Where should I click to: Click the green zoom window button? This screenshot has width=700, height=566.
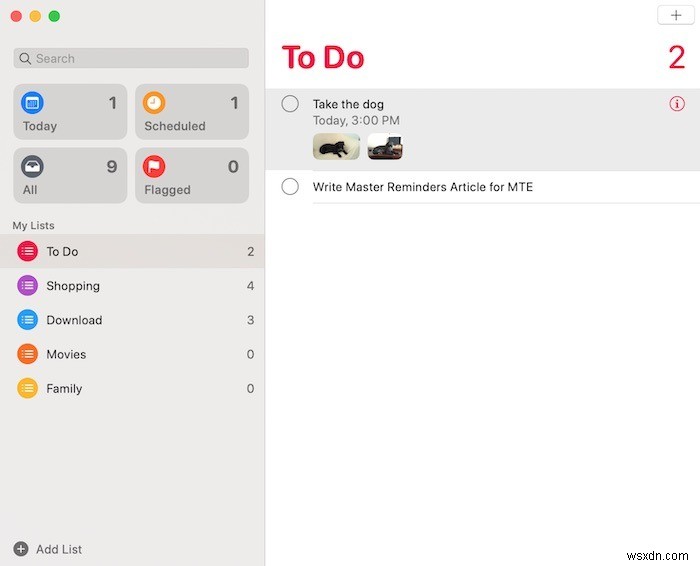pos(54,17)
